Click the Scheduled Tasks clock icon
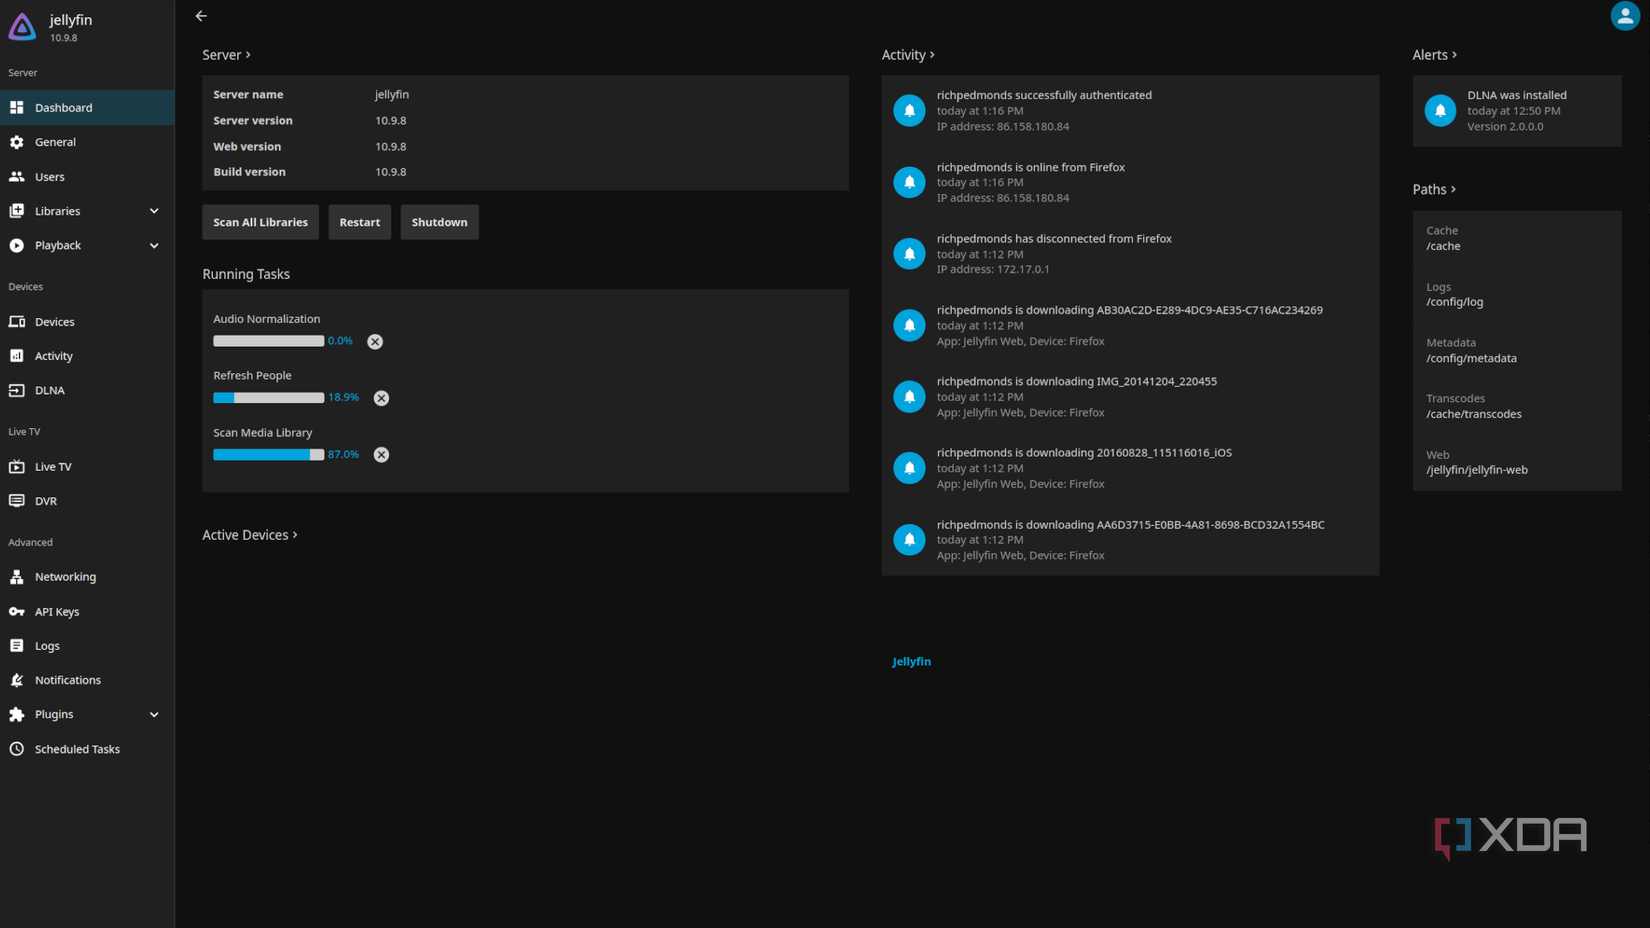The width and height of the screenshot is (1650, 928). point(17,749)
